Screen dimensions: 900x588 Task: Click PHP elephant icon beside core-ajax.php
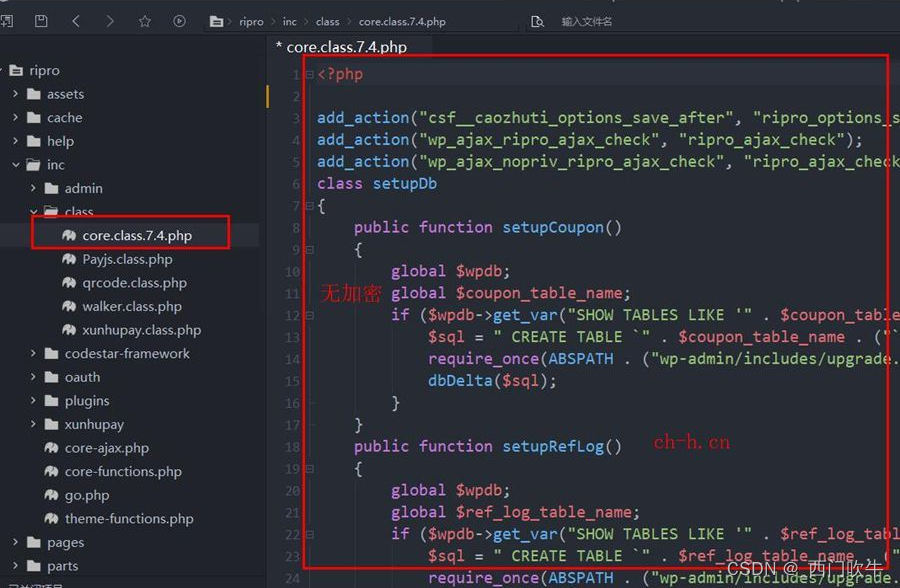click(51, 448)
